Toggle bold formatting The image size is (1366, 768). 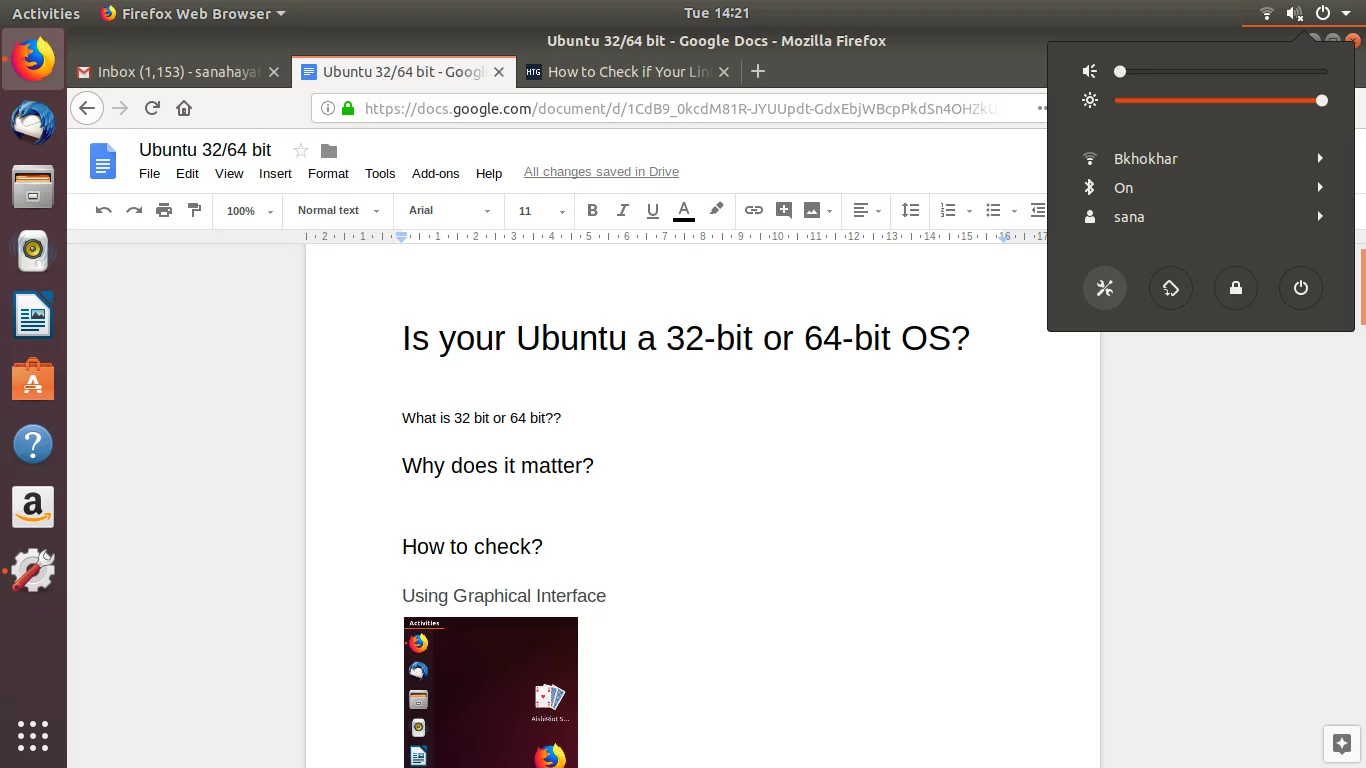(x=592, y=210)
